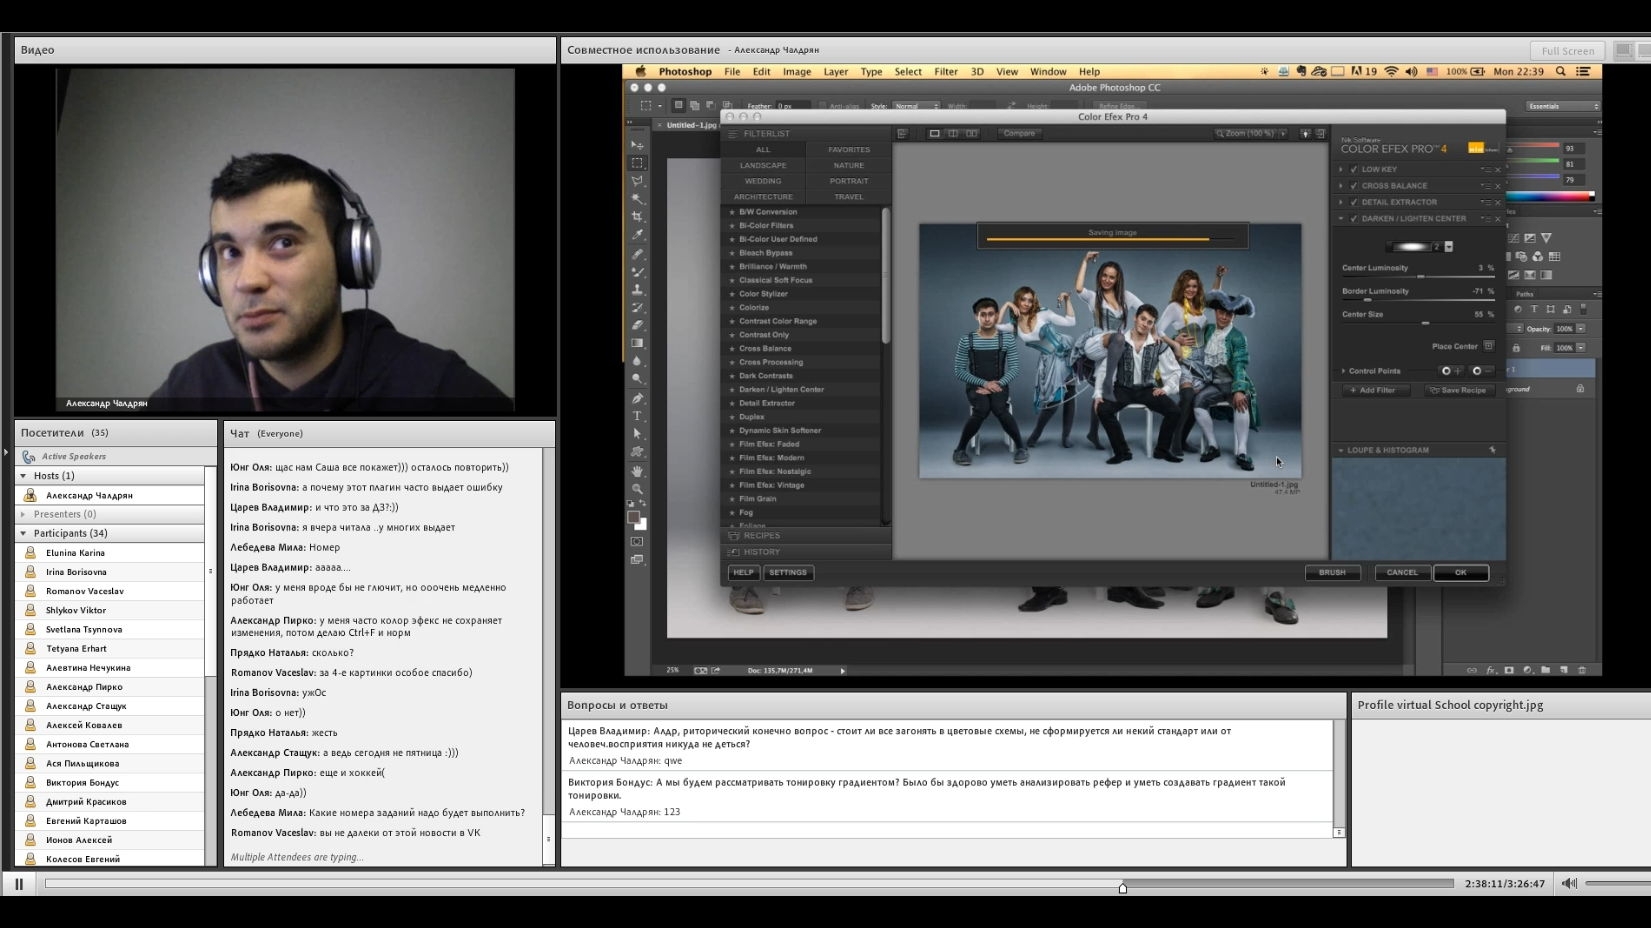Remove the Low Key filter with X

tap(1497, 170)
